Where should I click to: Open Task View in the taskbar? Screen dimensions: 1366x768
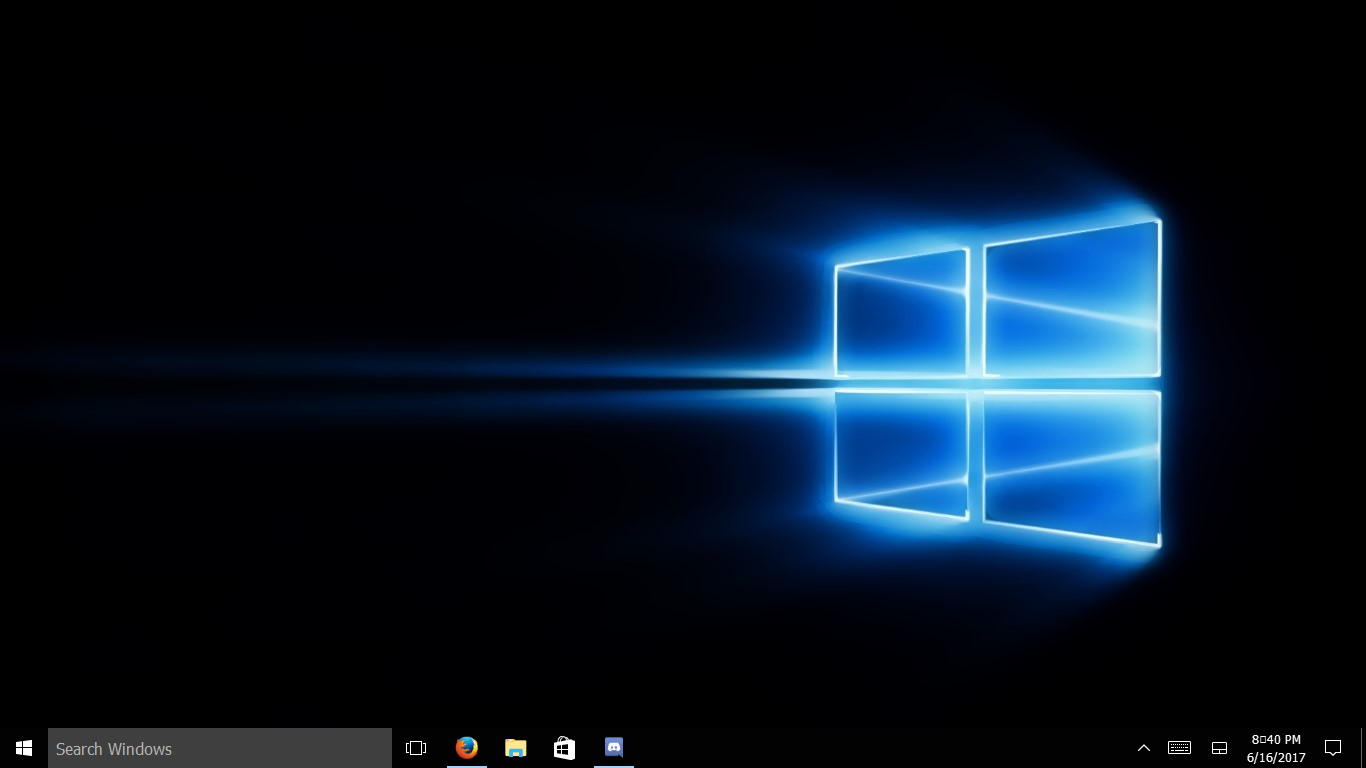point(416,748)
